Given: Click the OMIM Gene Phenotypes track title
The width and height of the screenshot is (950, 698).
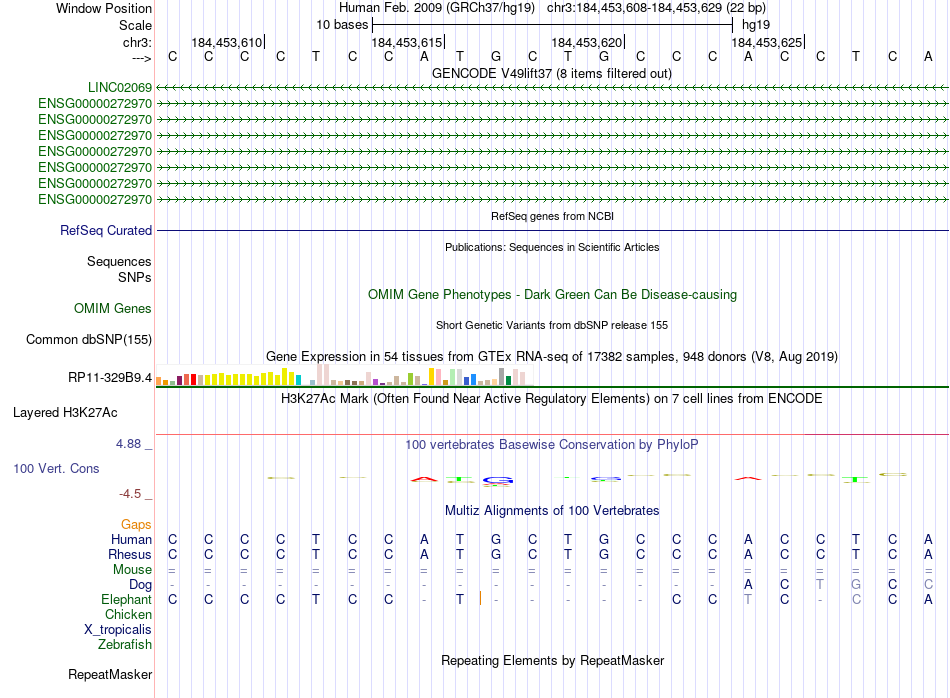Looking at the screenshot, I should tap(552, 294).
